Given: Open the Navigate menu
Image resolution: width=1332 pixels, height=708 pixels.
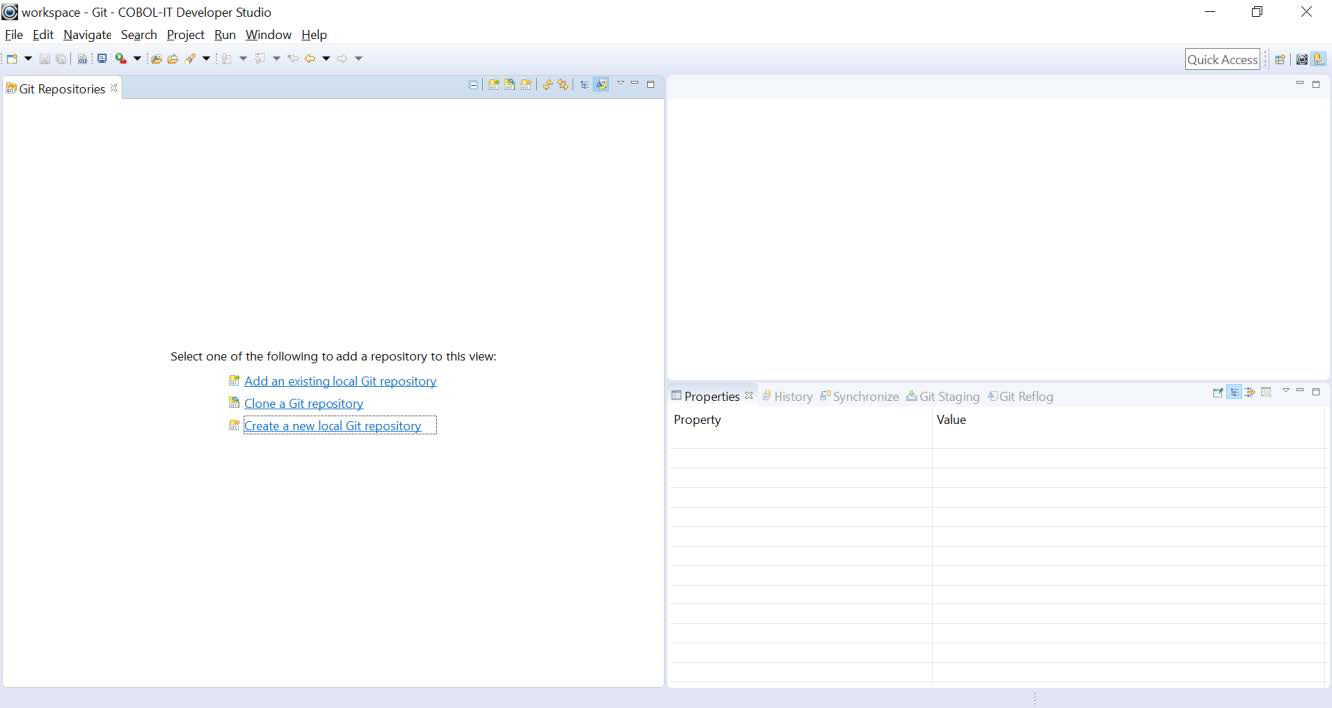Looking at the screenshot, I should [87, 34].
